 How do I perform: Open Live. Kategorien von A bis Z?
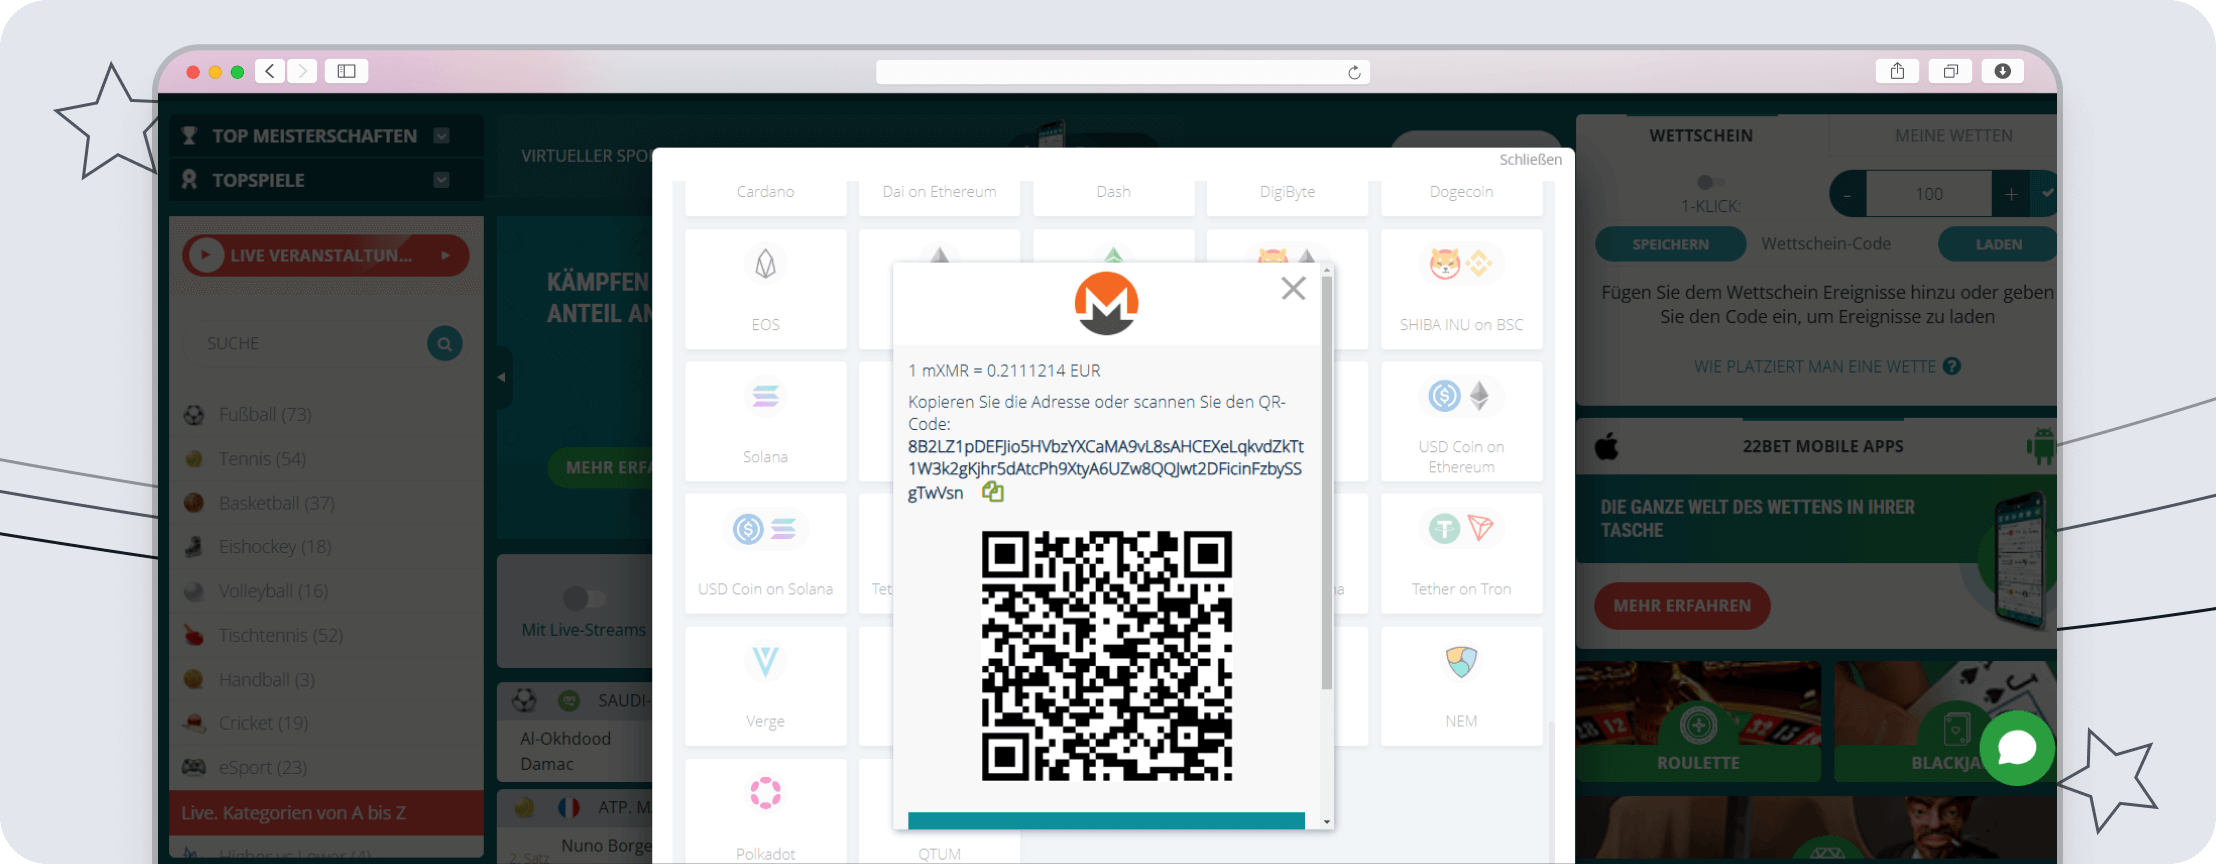pos(326,813)
